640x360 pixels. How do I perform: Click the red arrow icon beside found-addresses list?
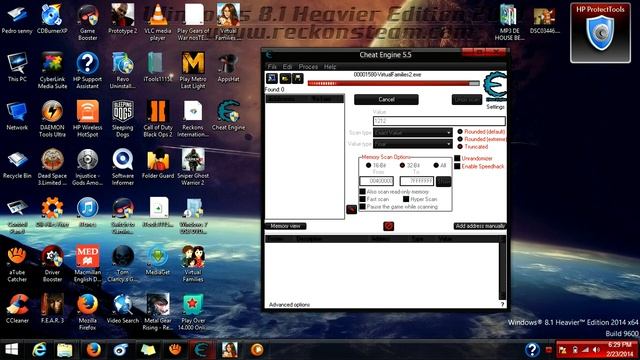pyautogui.click(x=351, y=209)
